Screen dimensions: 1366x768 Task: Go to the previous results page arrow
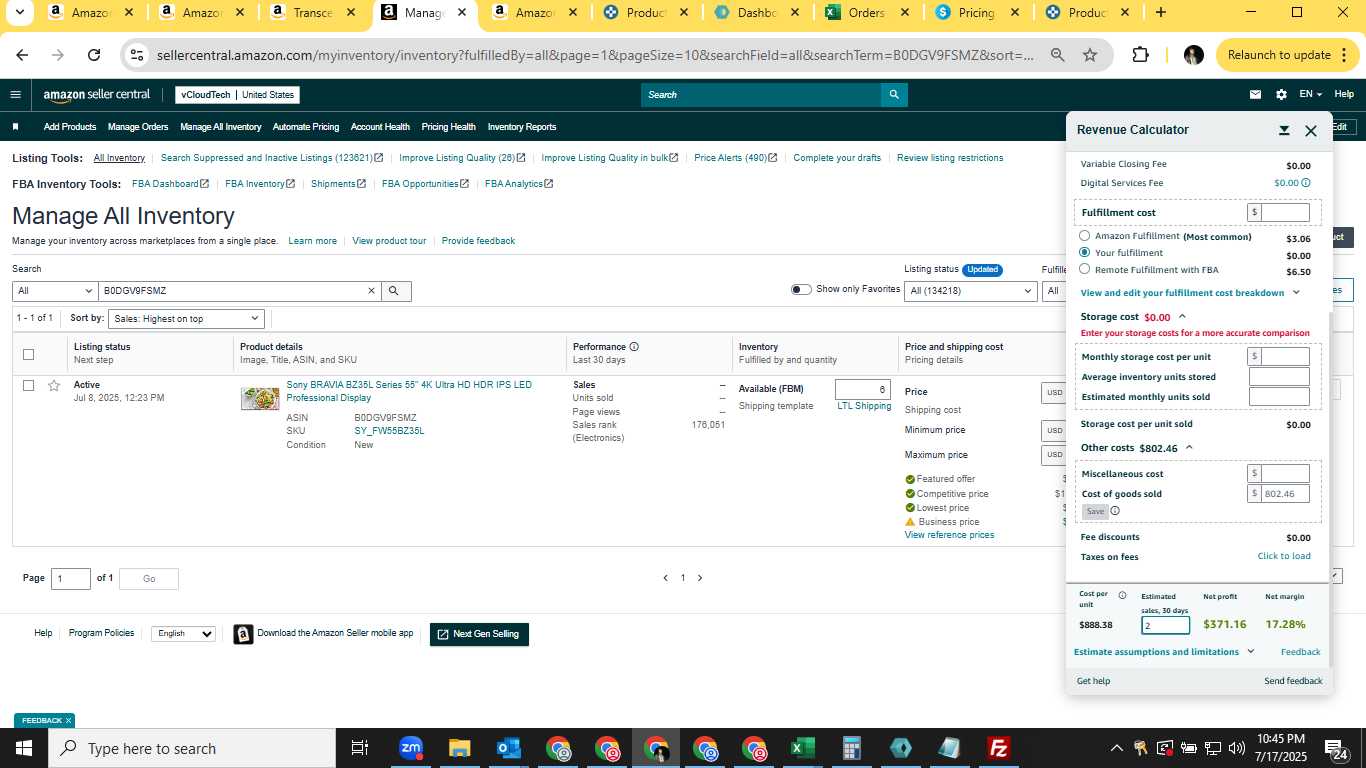(666, 578)
